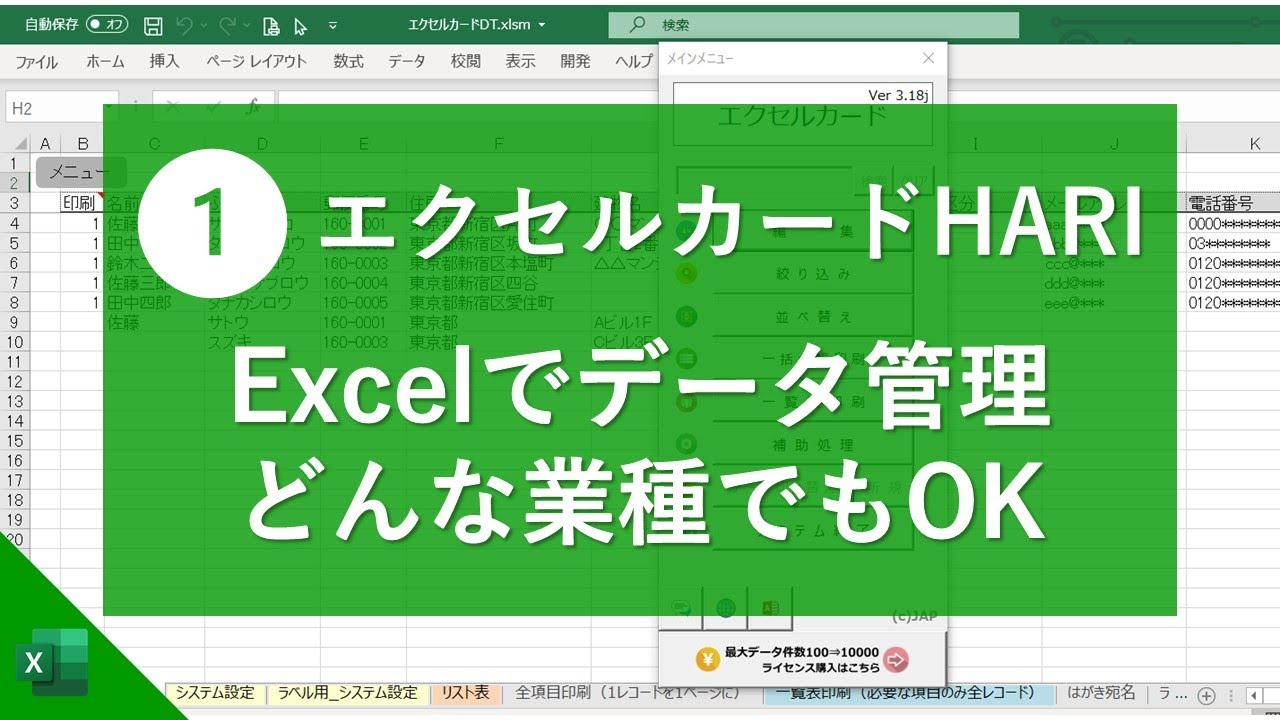
Task: Click into the 検索 search field
Action: pos(812,25)
